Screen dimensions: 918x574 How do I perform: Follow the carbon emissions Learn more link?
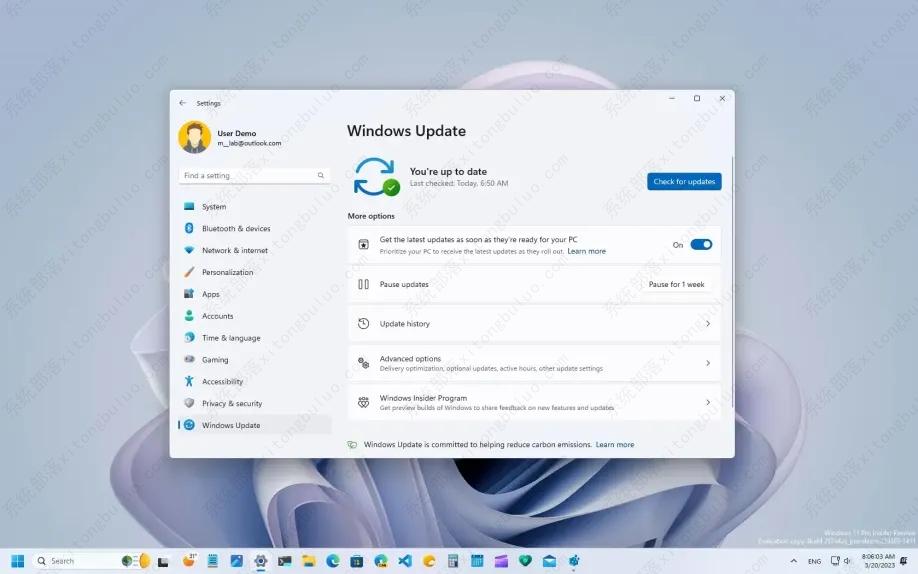click(615, 445)
